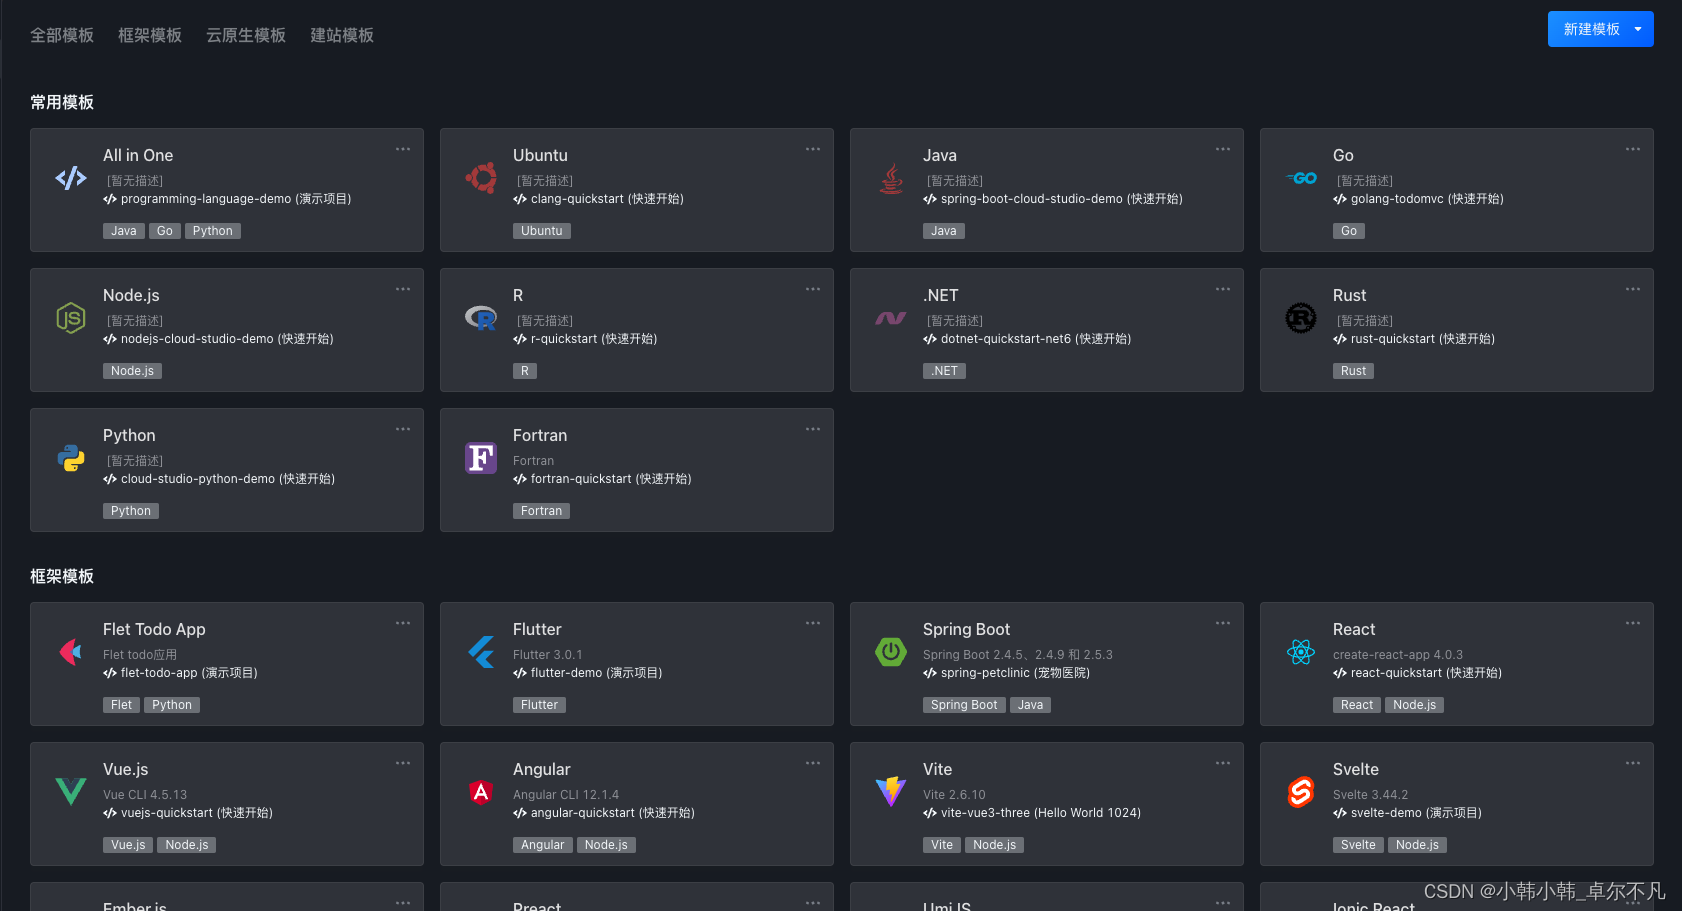Click the Vite lightning logo icon

(891, 792)
